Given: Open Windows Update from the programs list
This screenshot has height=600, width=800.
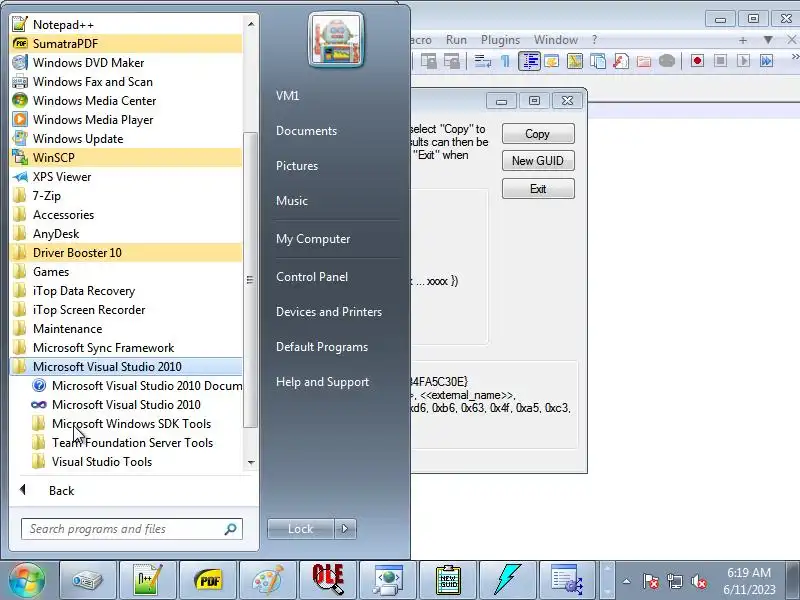Looking at the screenshot, I should tap(126, 139).
